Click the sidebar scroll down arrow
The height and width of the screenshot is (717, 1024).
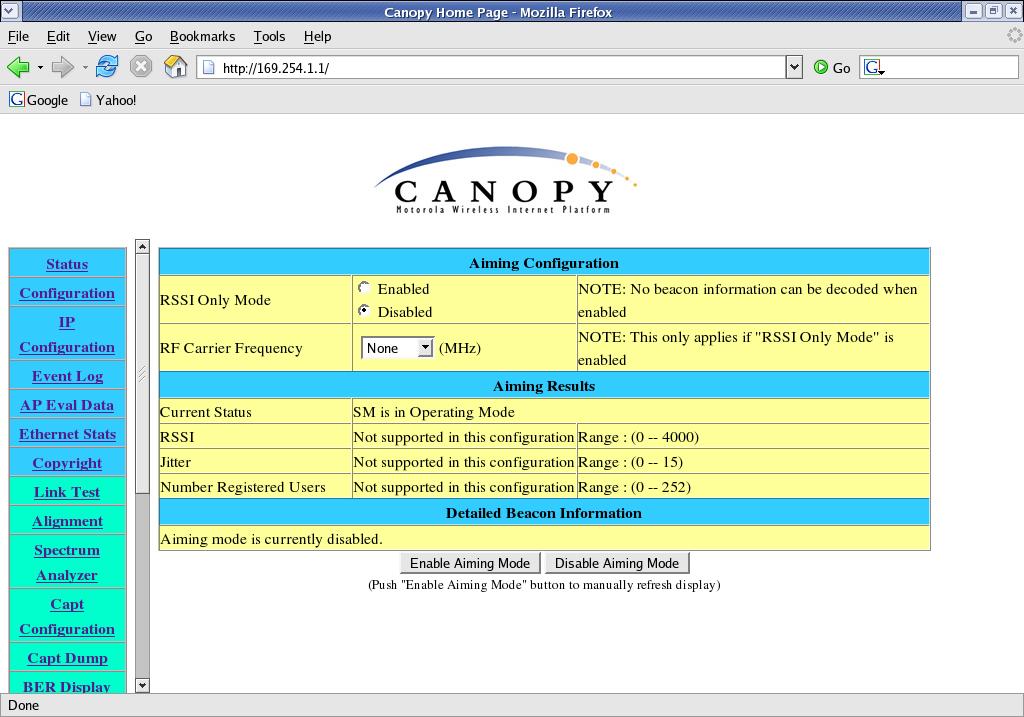pyautogui.click(x=142, y=685)
